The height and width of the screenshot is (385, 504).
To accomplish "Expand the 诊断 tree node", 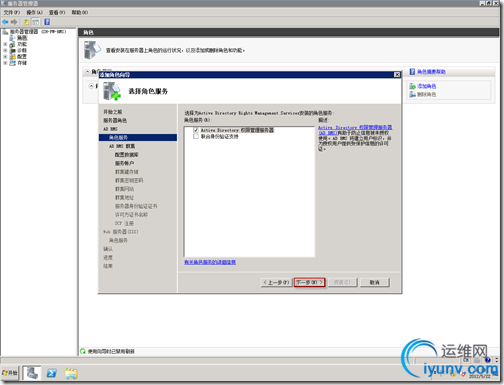I will 5,50.
